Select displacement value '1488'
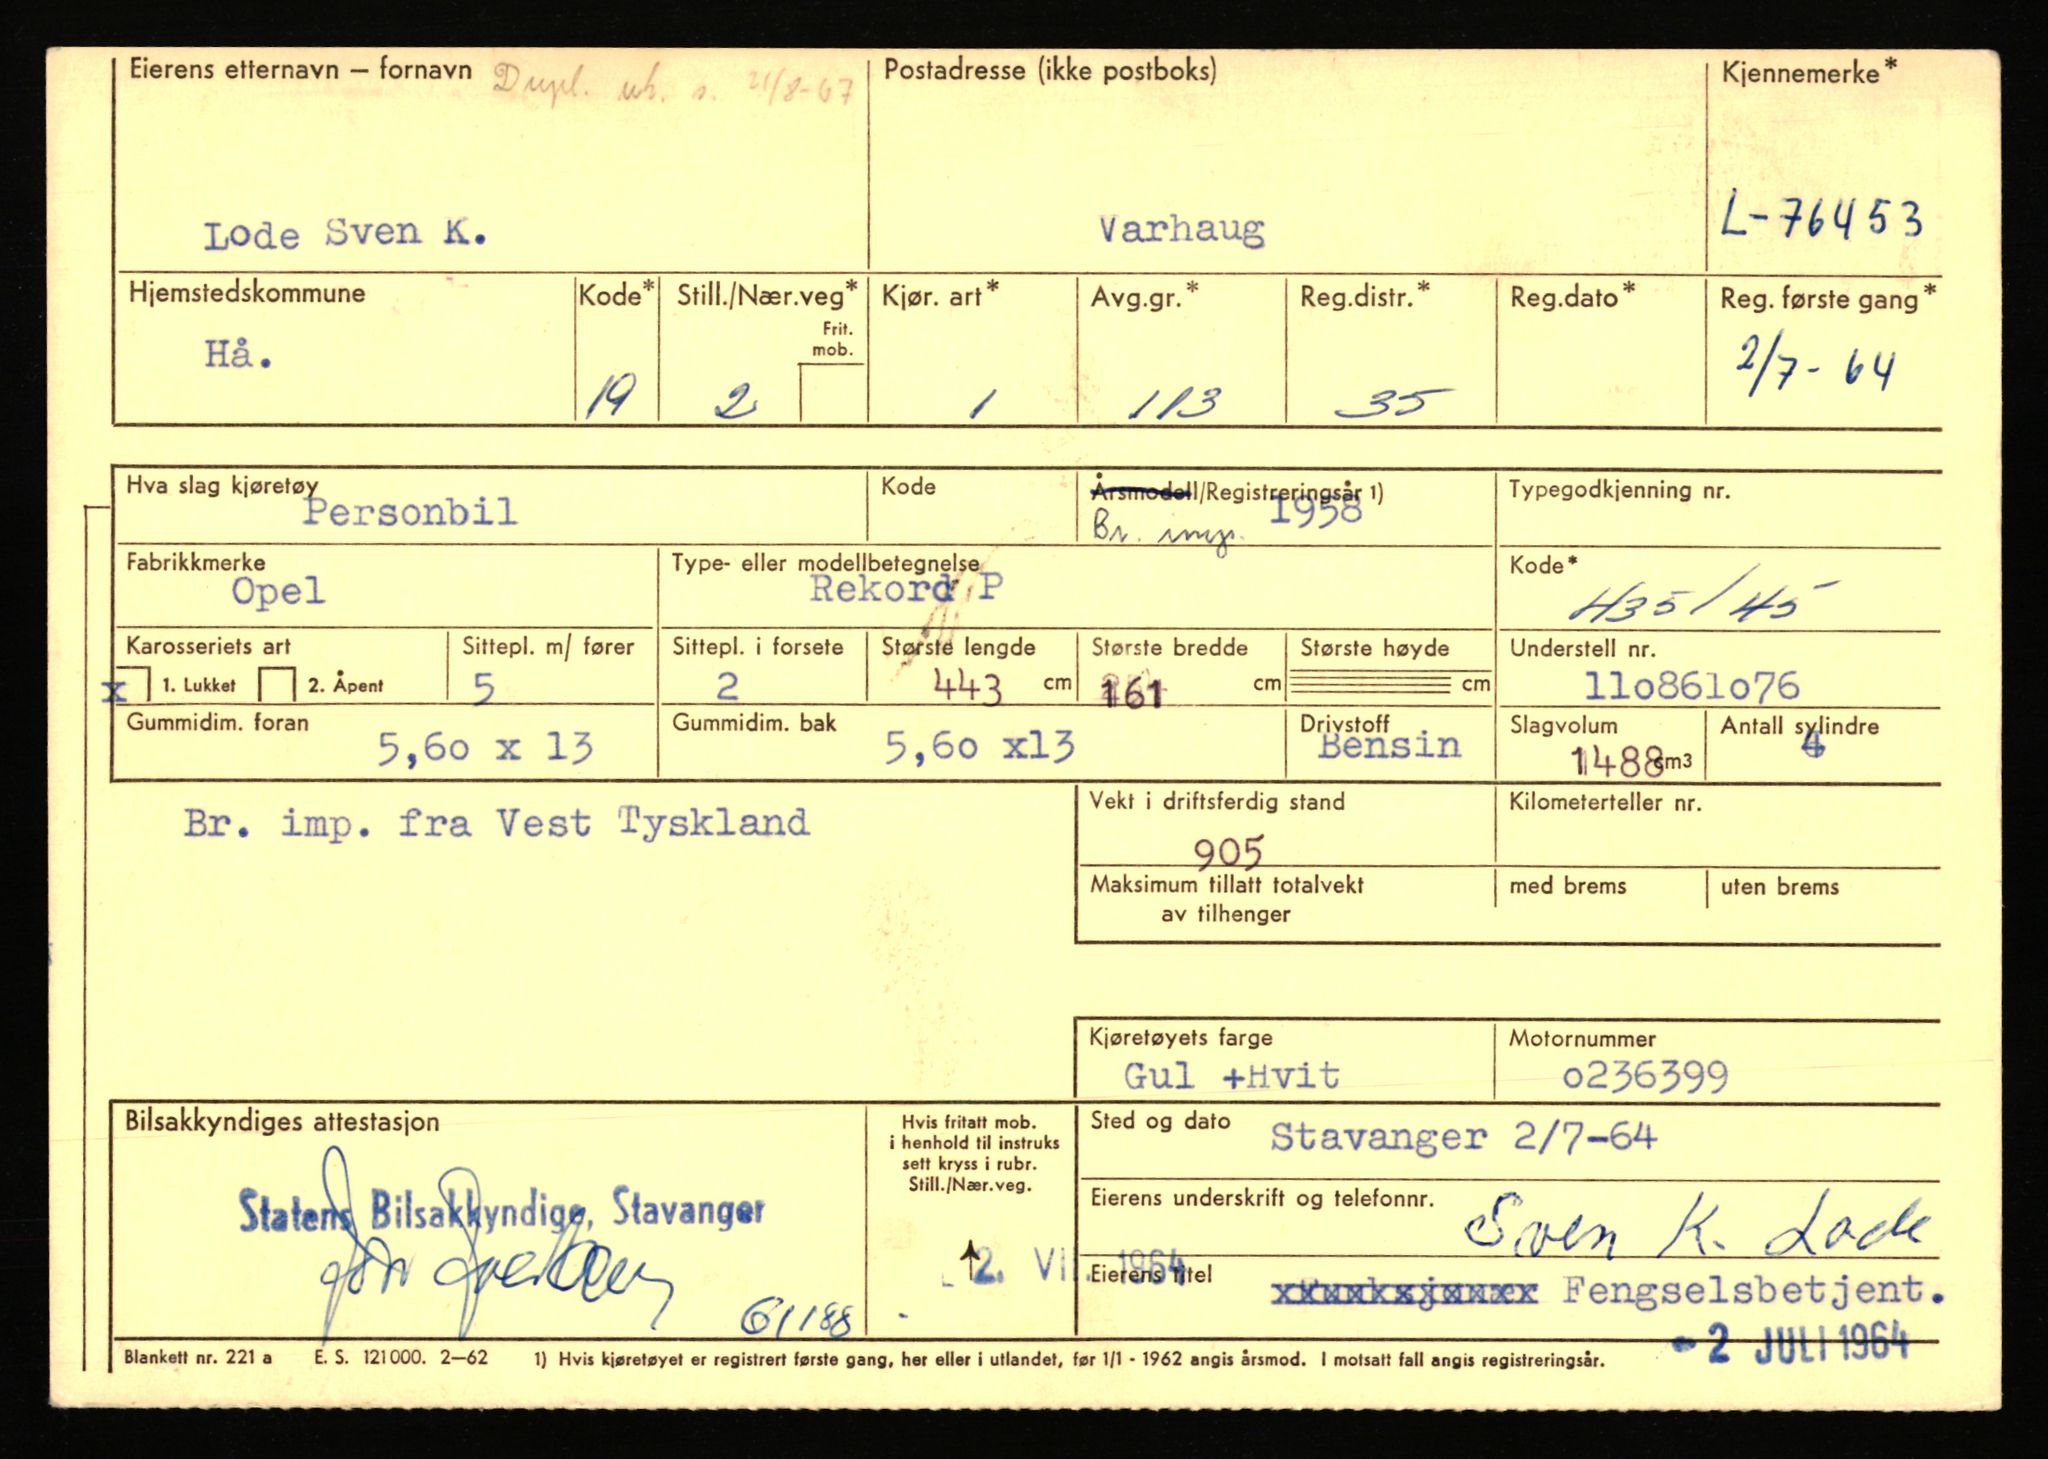The width and height of the screenshot is (2048, 1459). (x=1617, y=762)
